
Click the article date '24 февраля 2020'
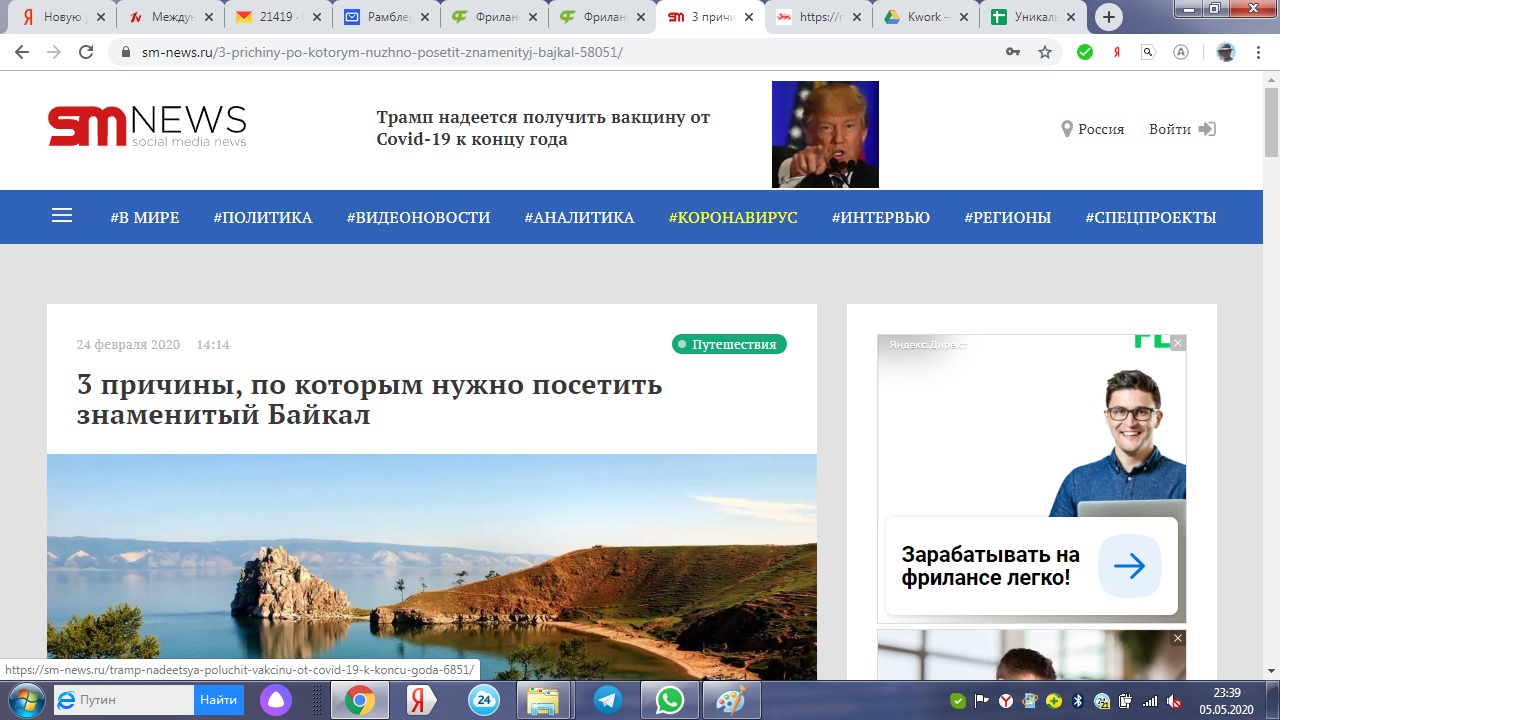pyautogui.click(x=128, y=345)
